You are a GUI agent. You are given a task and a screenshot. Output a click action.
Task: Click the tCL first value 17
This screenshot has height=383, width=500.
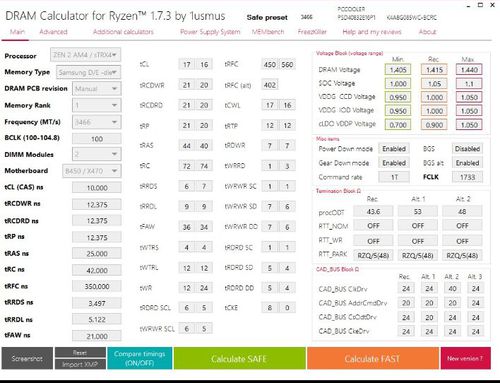pos(187,64)
